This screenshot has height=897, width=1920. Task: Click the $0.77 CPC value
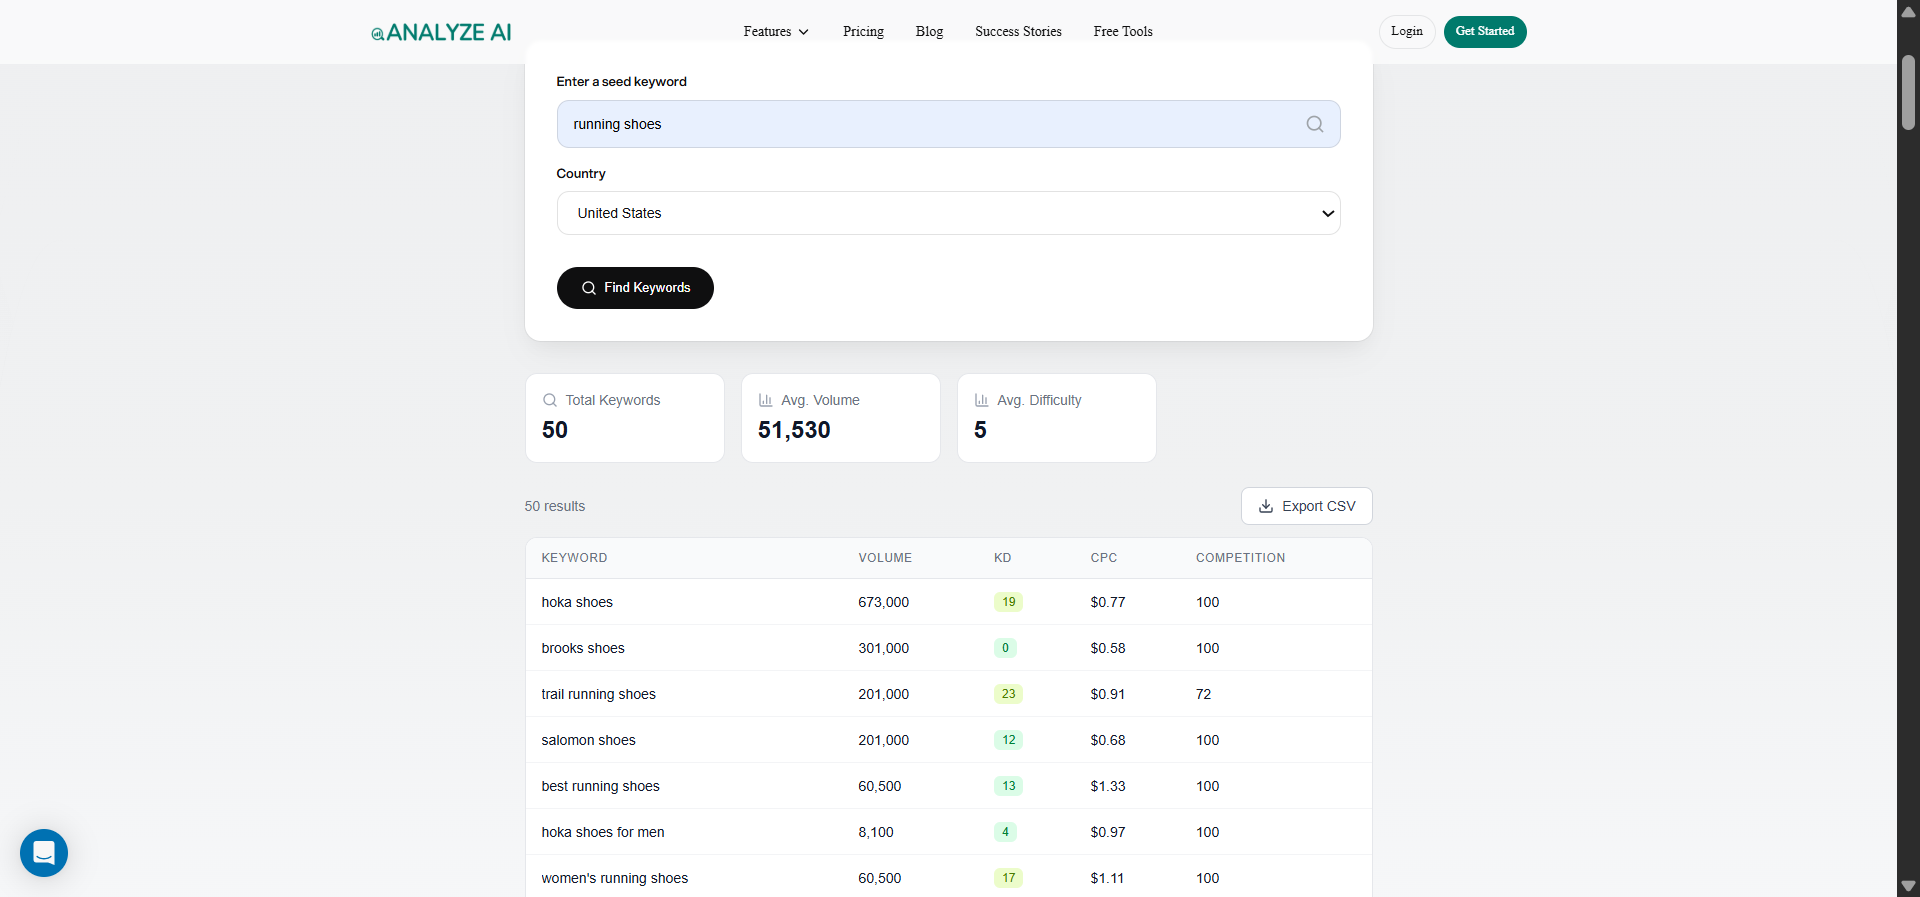tap(1107, 602)
